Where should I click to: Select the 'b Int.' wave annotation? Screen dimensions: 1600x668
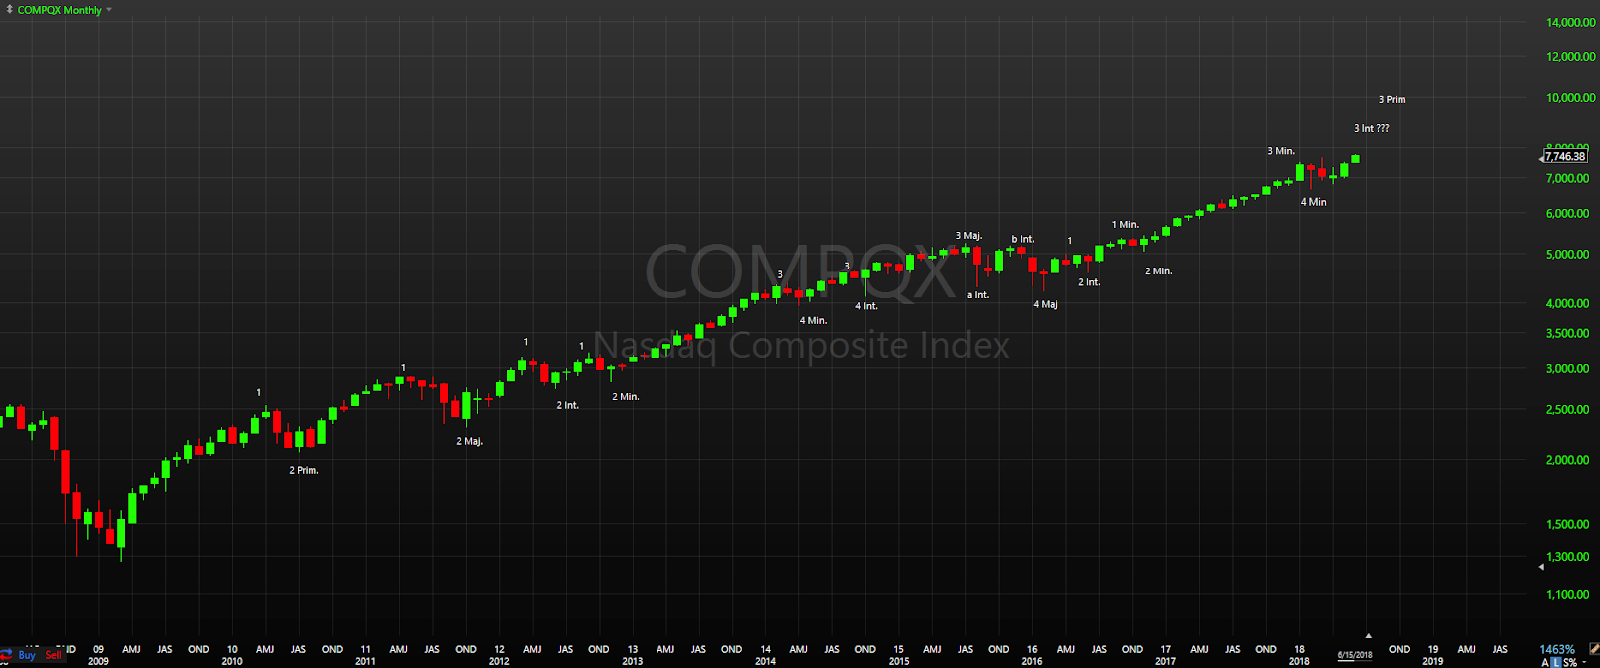coord(1023,240)
